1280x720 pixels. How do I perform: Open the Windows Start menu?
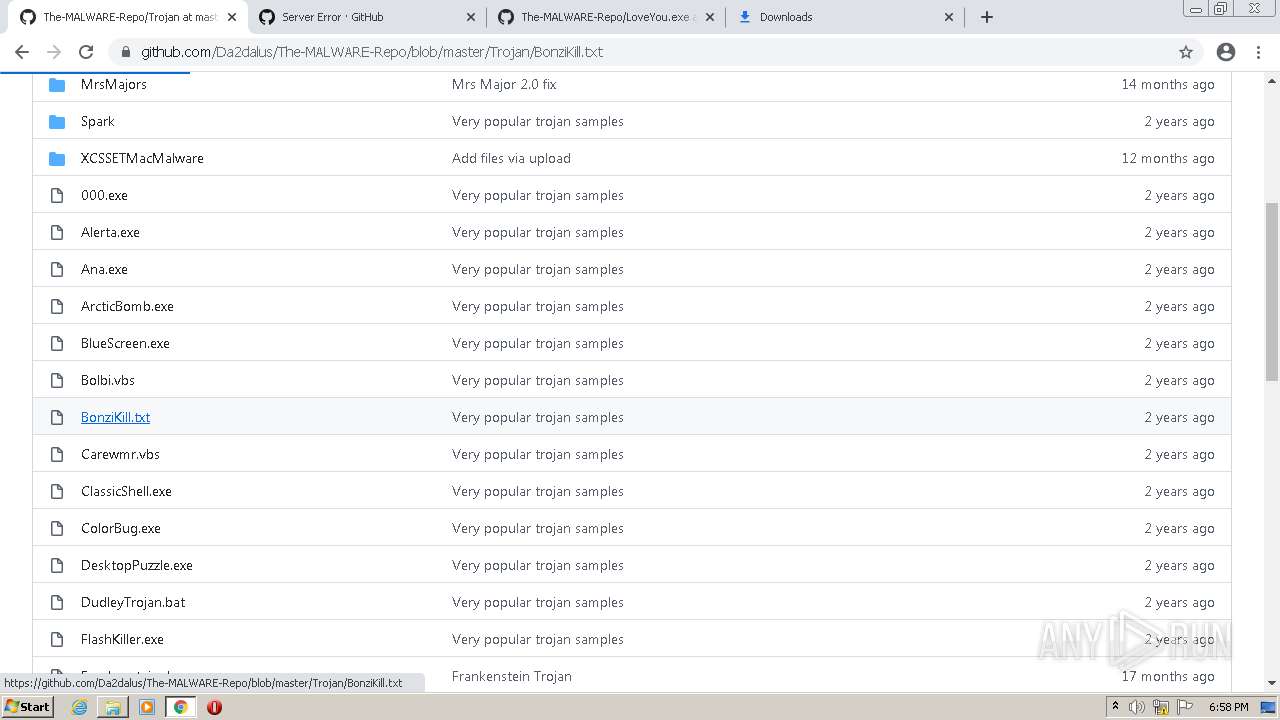click(27, 706)
